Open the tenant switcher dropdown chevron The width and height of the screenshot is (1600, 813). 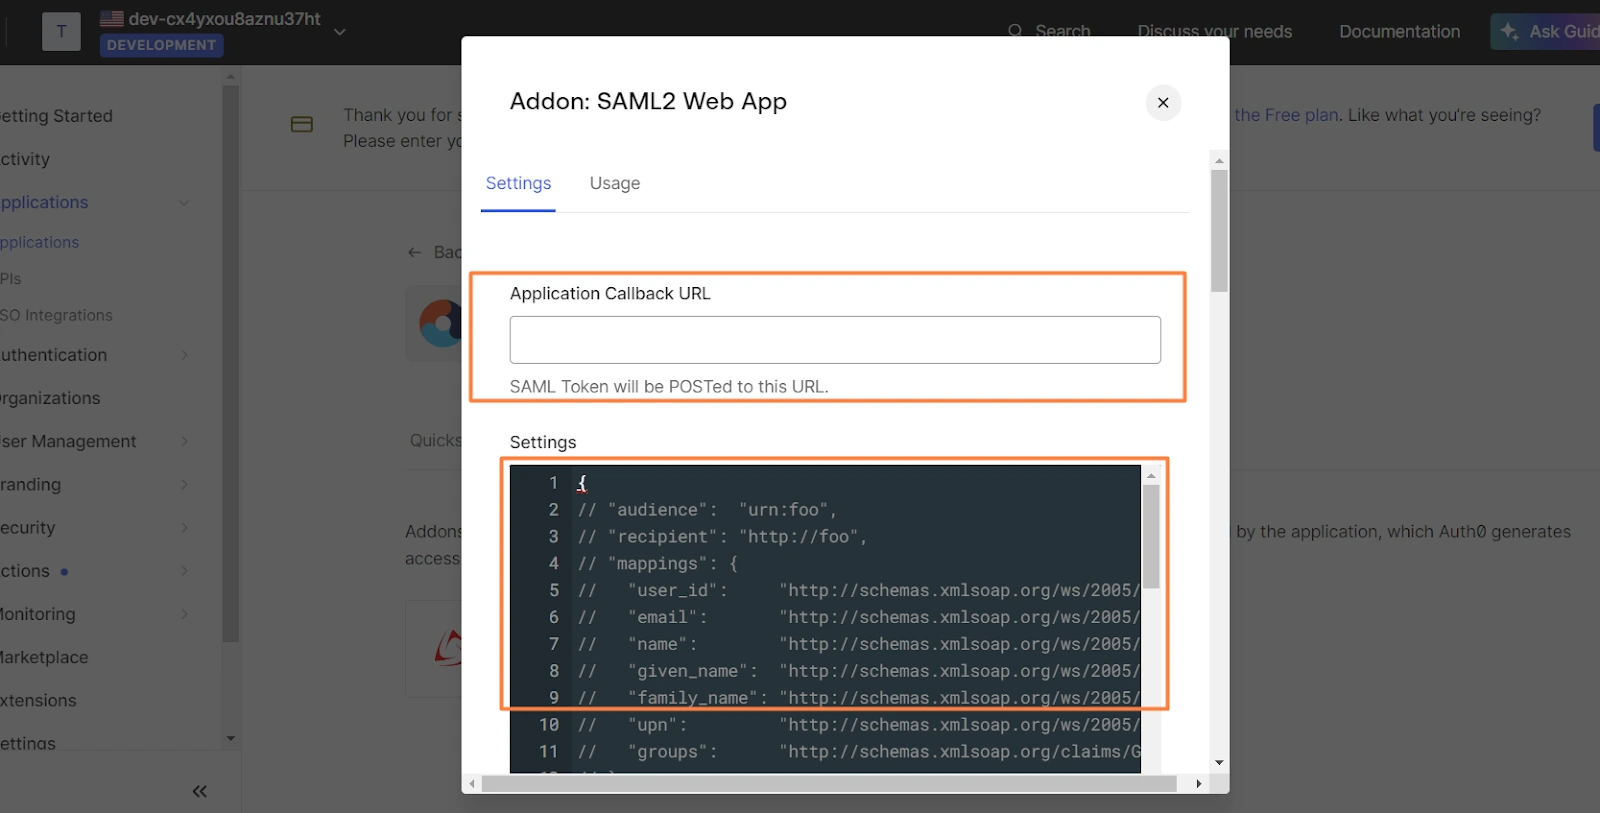340,32
